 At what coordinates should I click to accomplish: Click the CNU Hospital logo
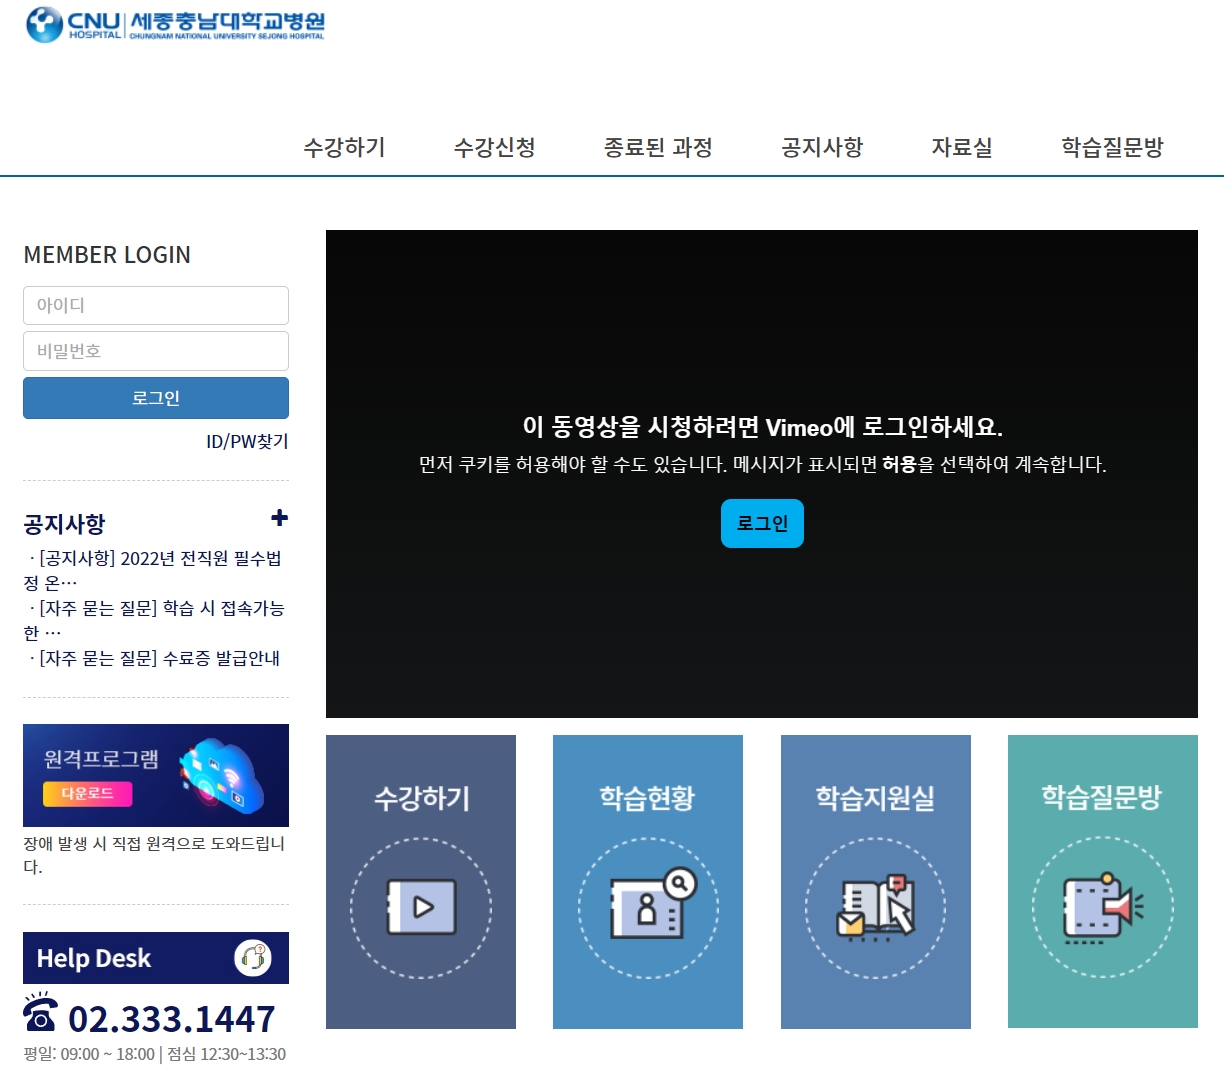click(x=175, y=25)
